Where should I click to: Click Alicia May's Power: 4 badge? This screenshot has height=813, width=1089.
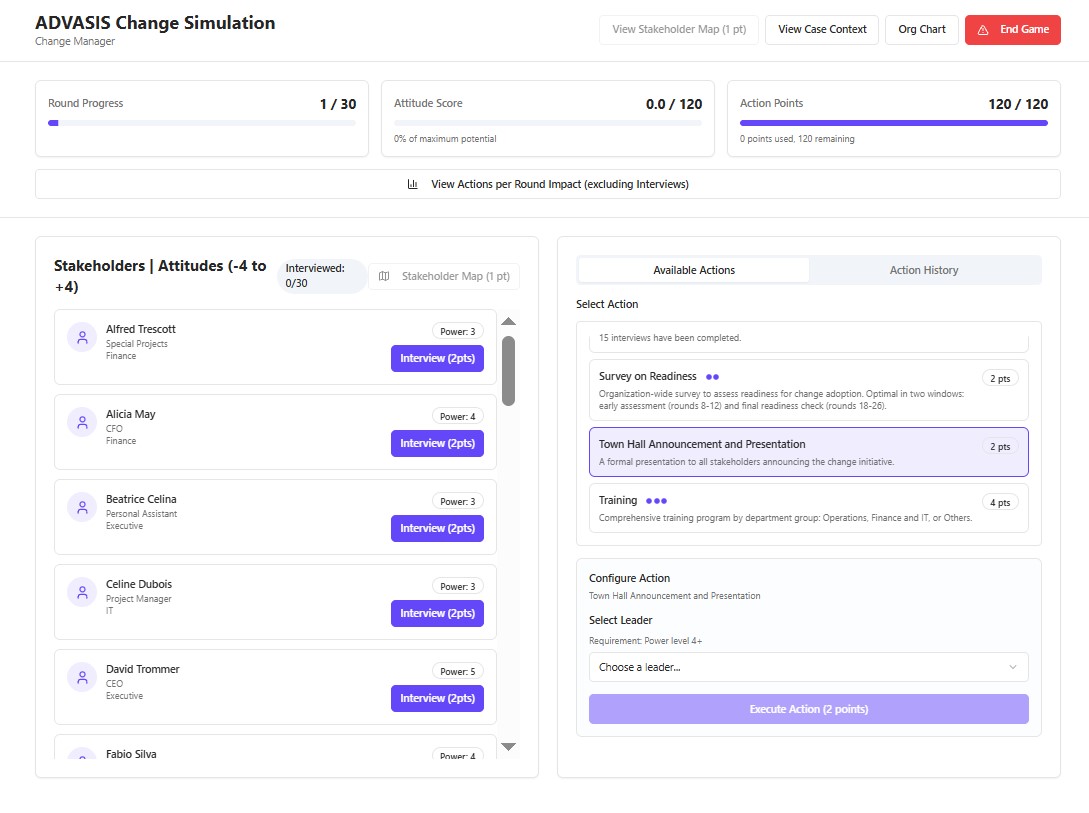point(458,417)
